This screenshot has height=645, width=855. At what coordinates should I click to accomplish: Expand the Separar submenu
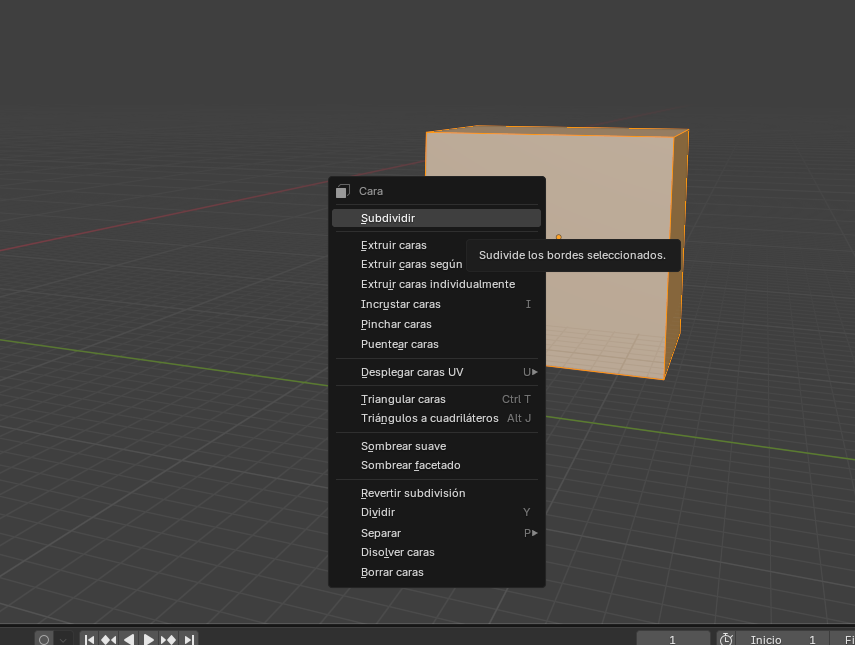(381, 533)
